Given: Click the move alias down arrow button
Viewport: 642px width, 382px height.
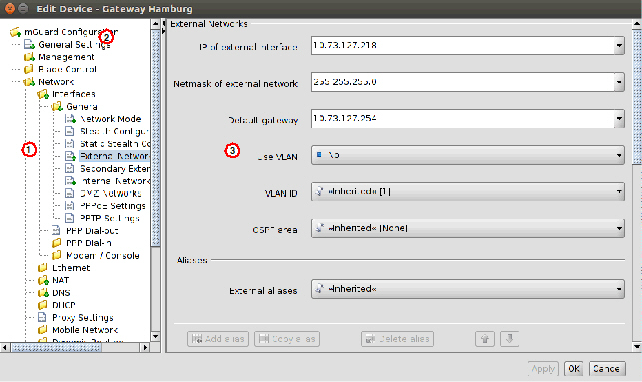Looking at the screenshot, I should (509, 339).
